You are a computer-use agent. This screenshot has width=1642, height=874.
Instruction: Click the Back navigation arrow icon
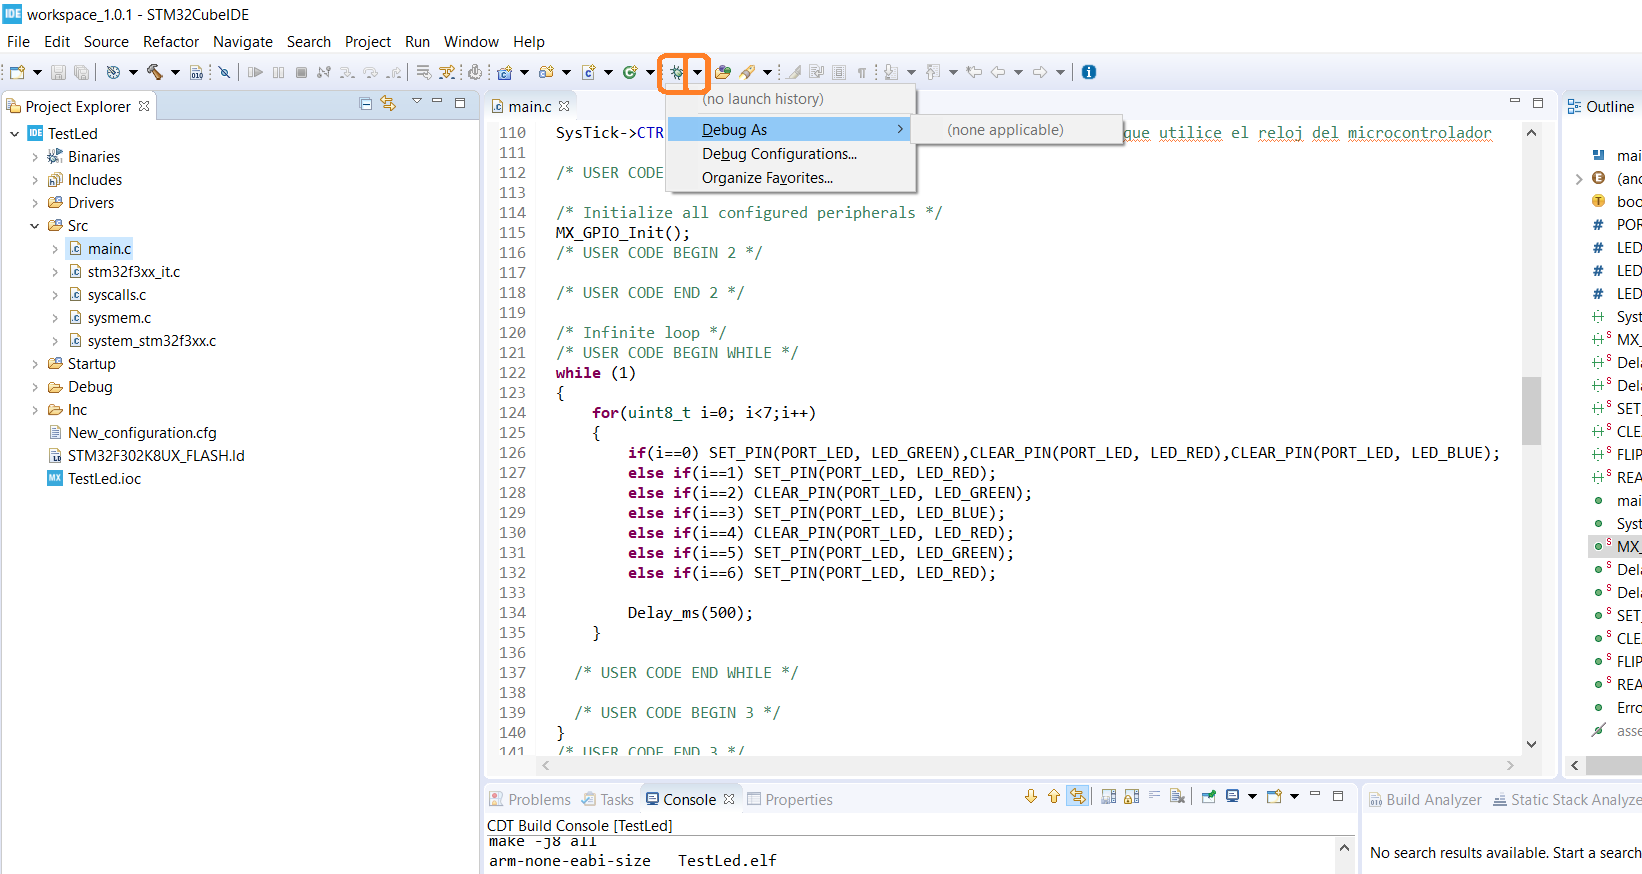coord(998,72)
